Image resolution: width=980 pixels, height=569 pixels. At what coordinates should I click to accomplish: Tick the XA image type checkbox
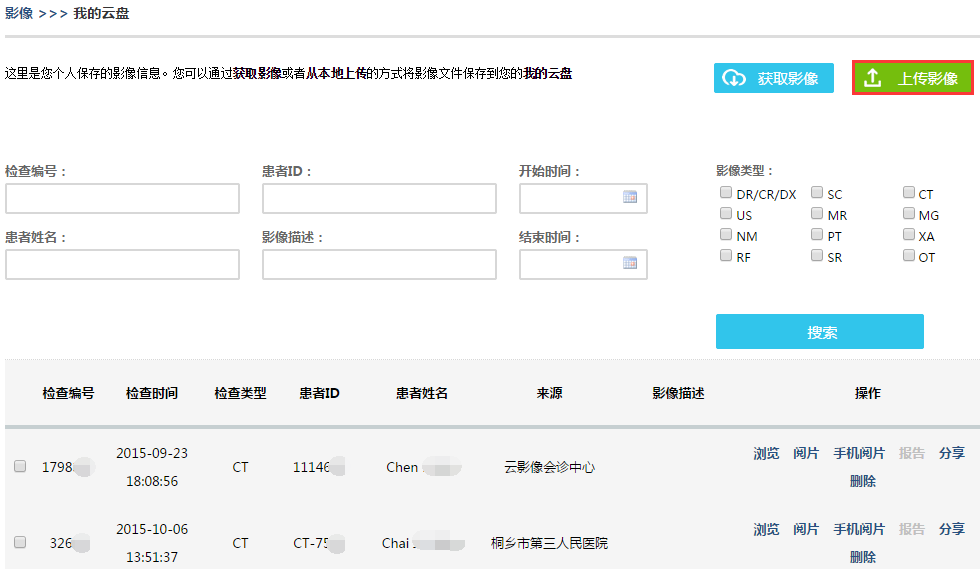(909, 234)
